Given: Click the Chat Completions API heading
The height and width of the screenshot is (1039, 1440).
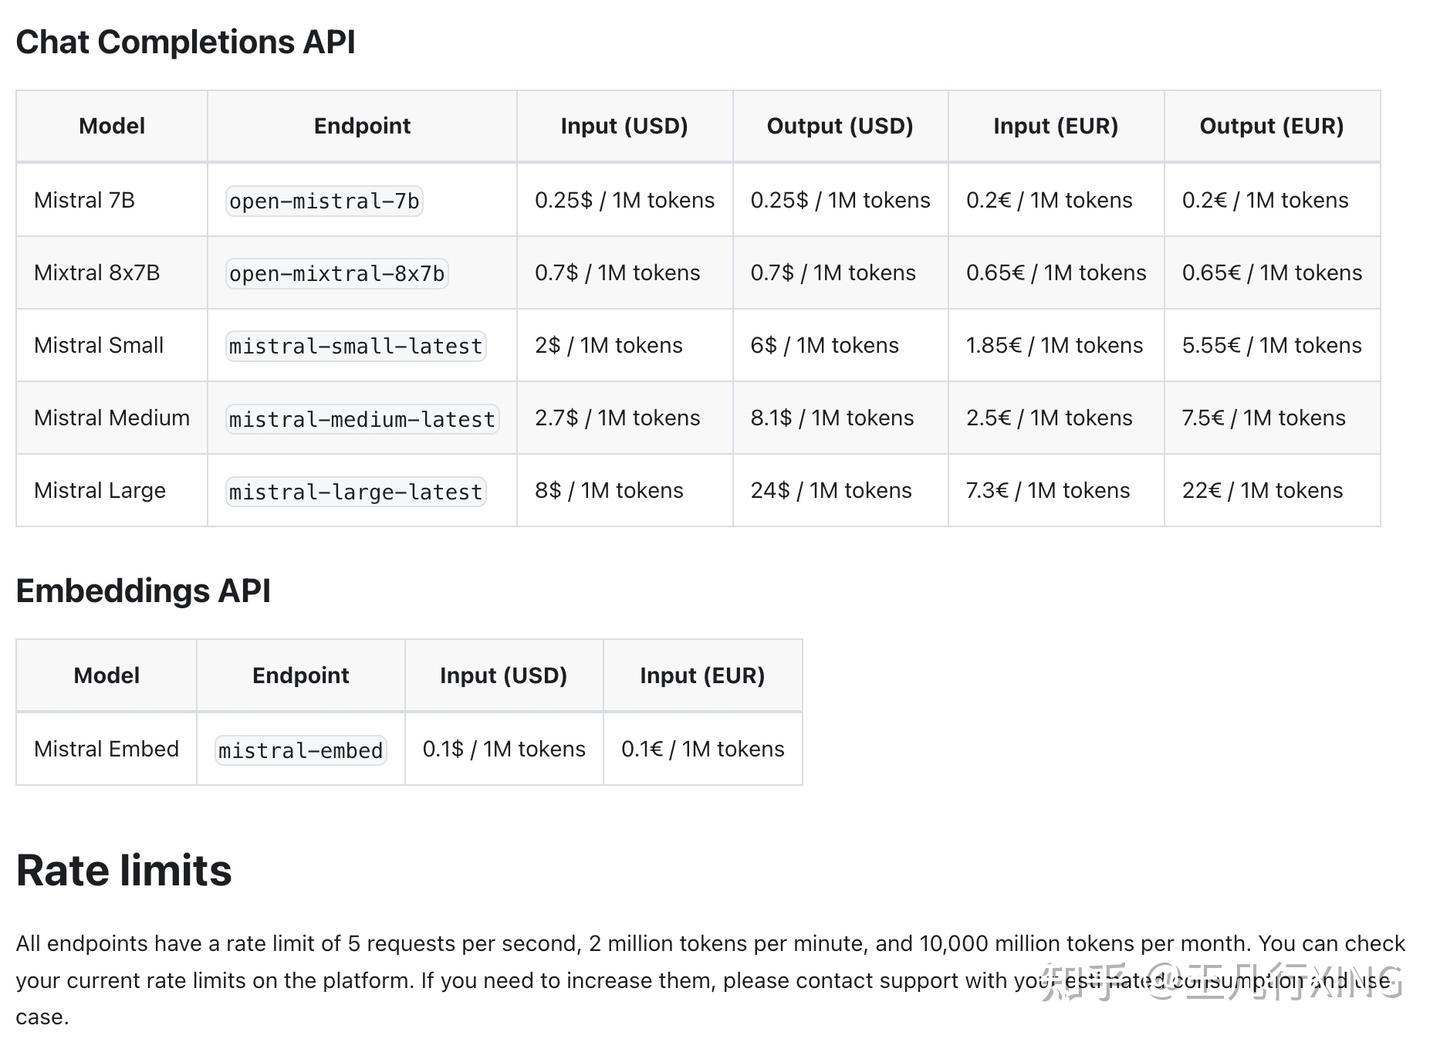Looking at the screenshot, I should click(185, 42).
